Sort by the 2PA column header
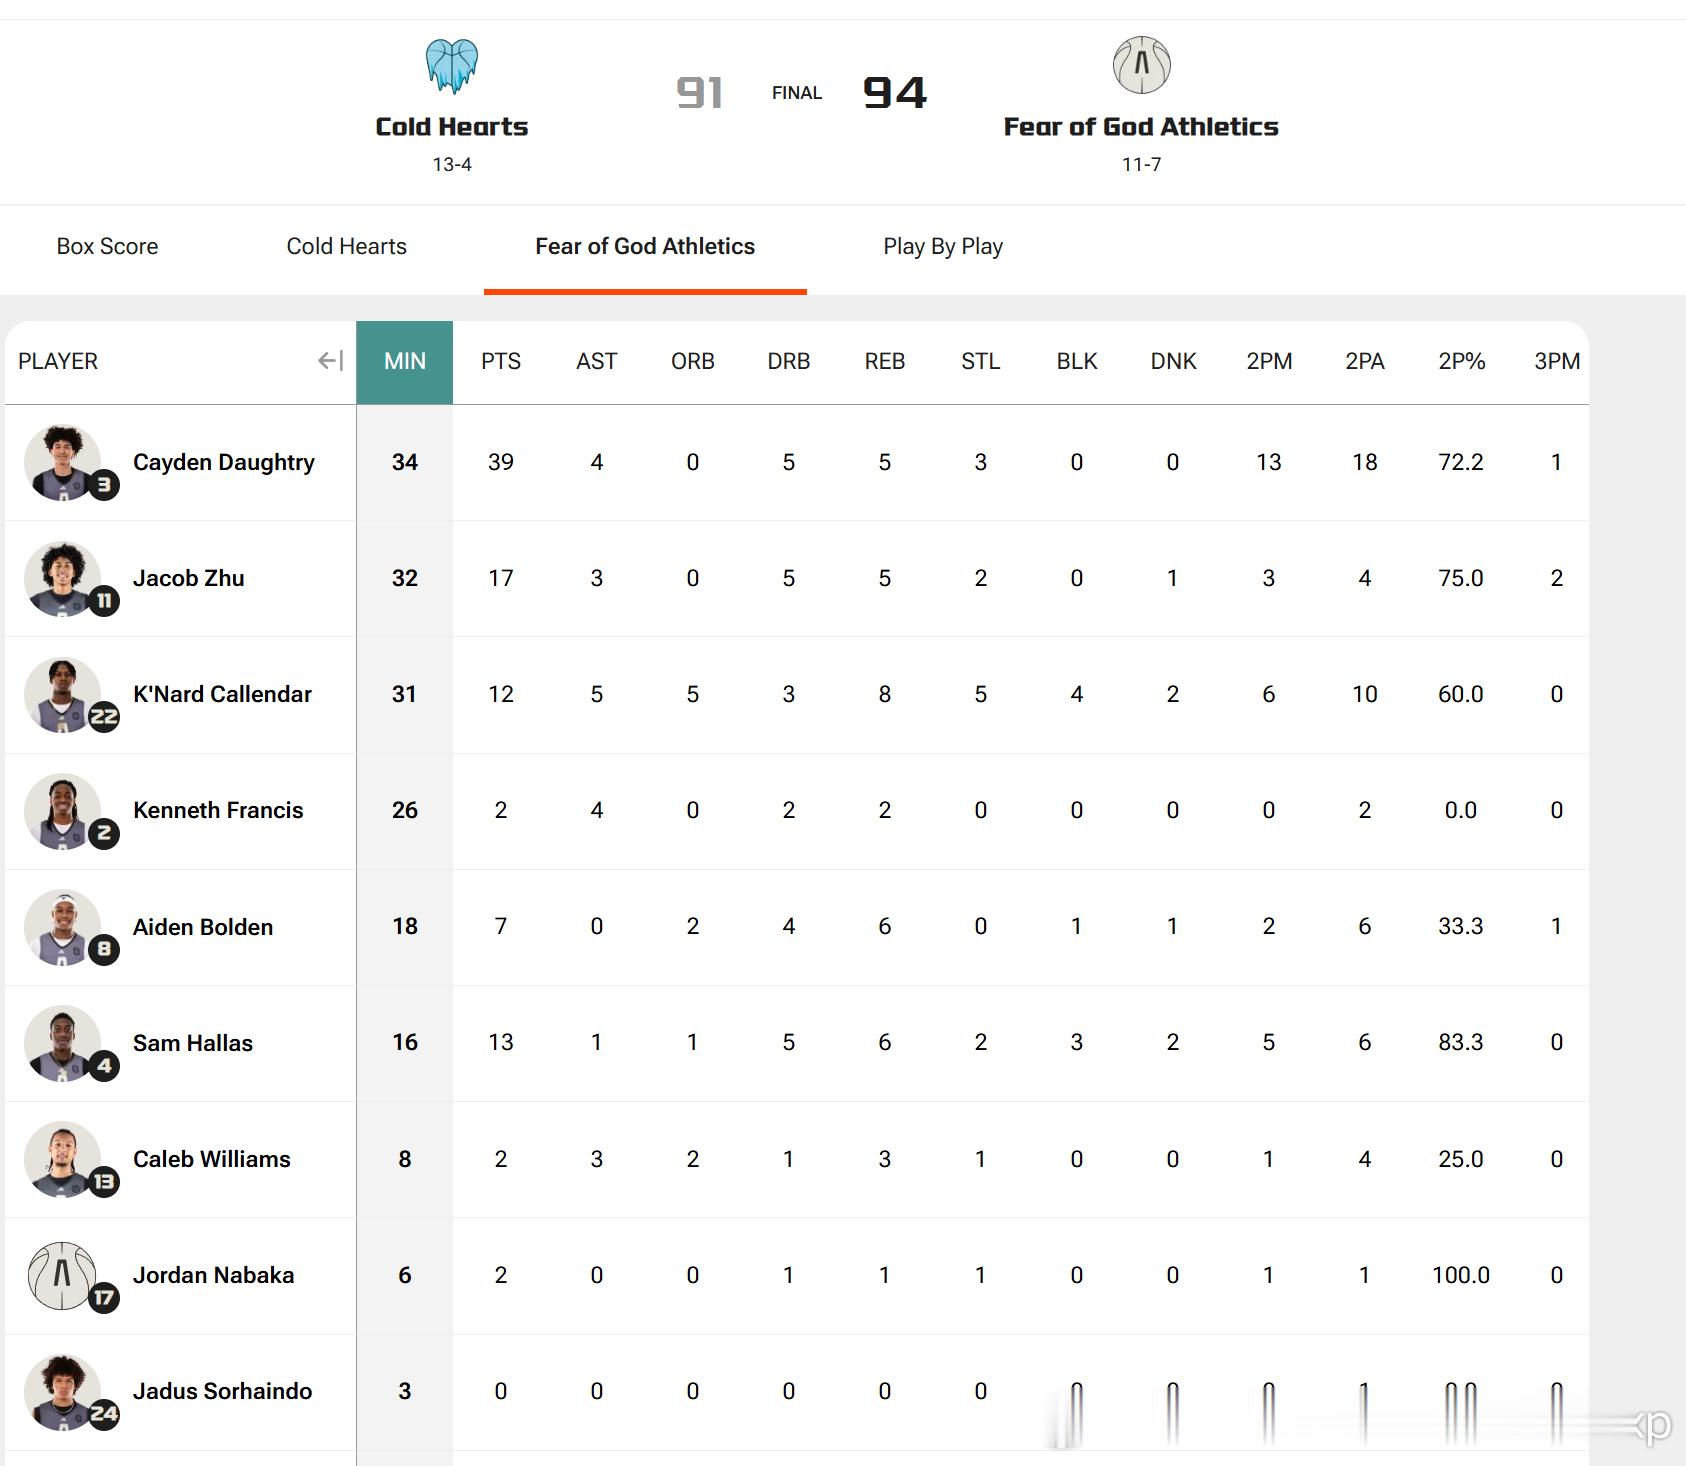 pyautogui.click(x=1365, y=361)
